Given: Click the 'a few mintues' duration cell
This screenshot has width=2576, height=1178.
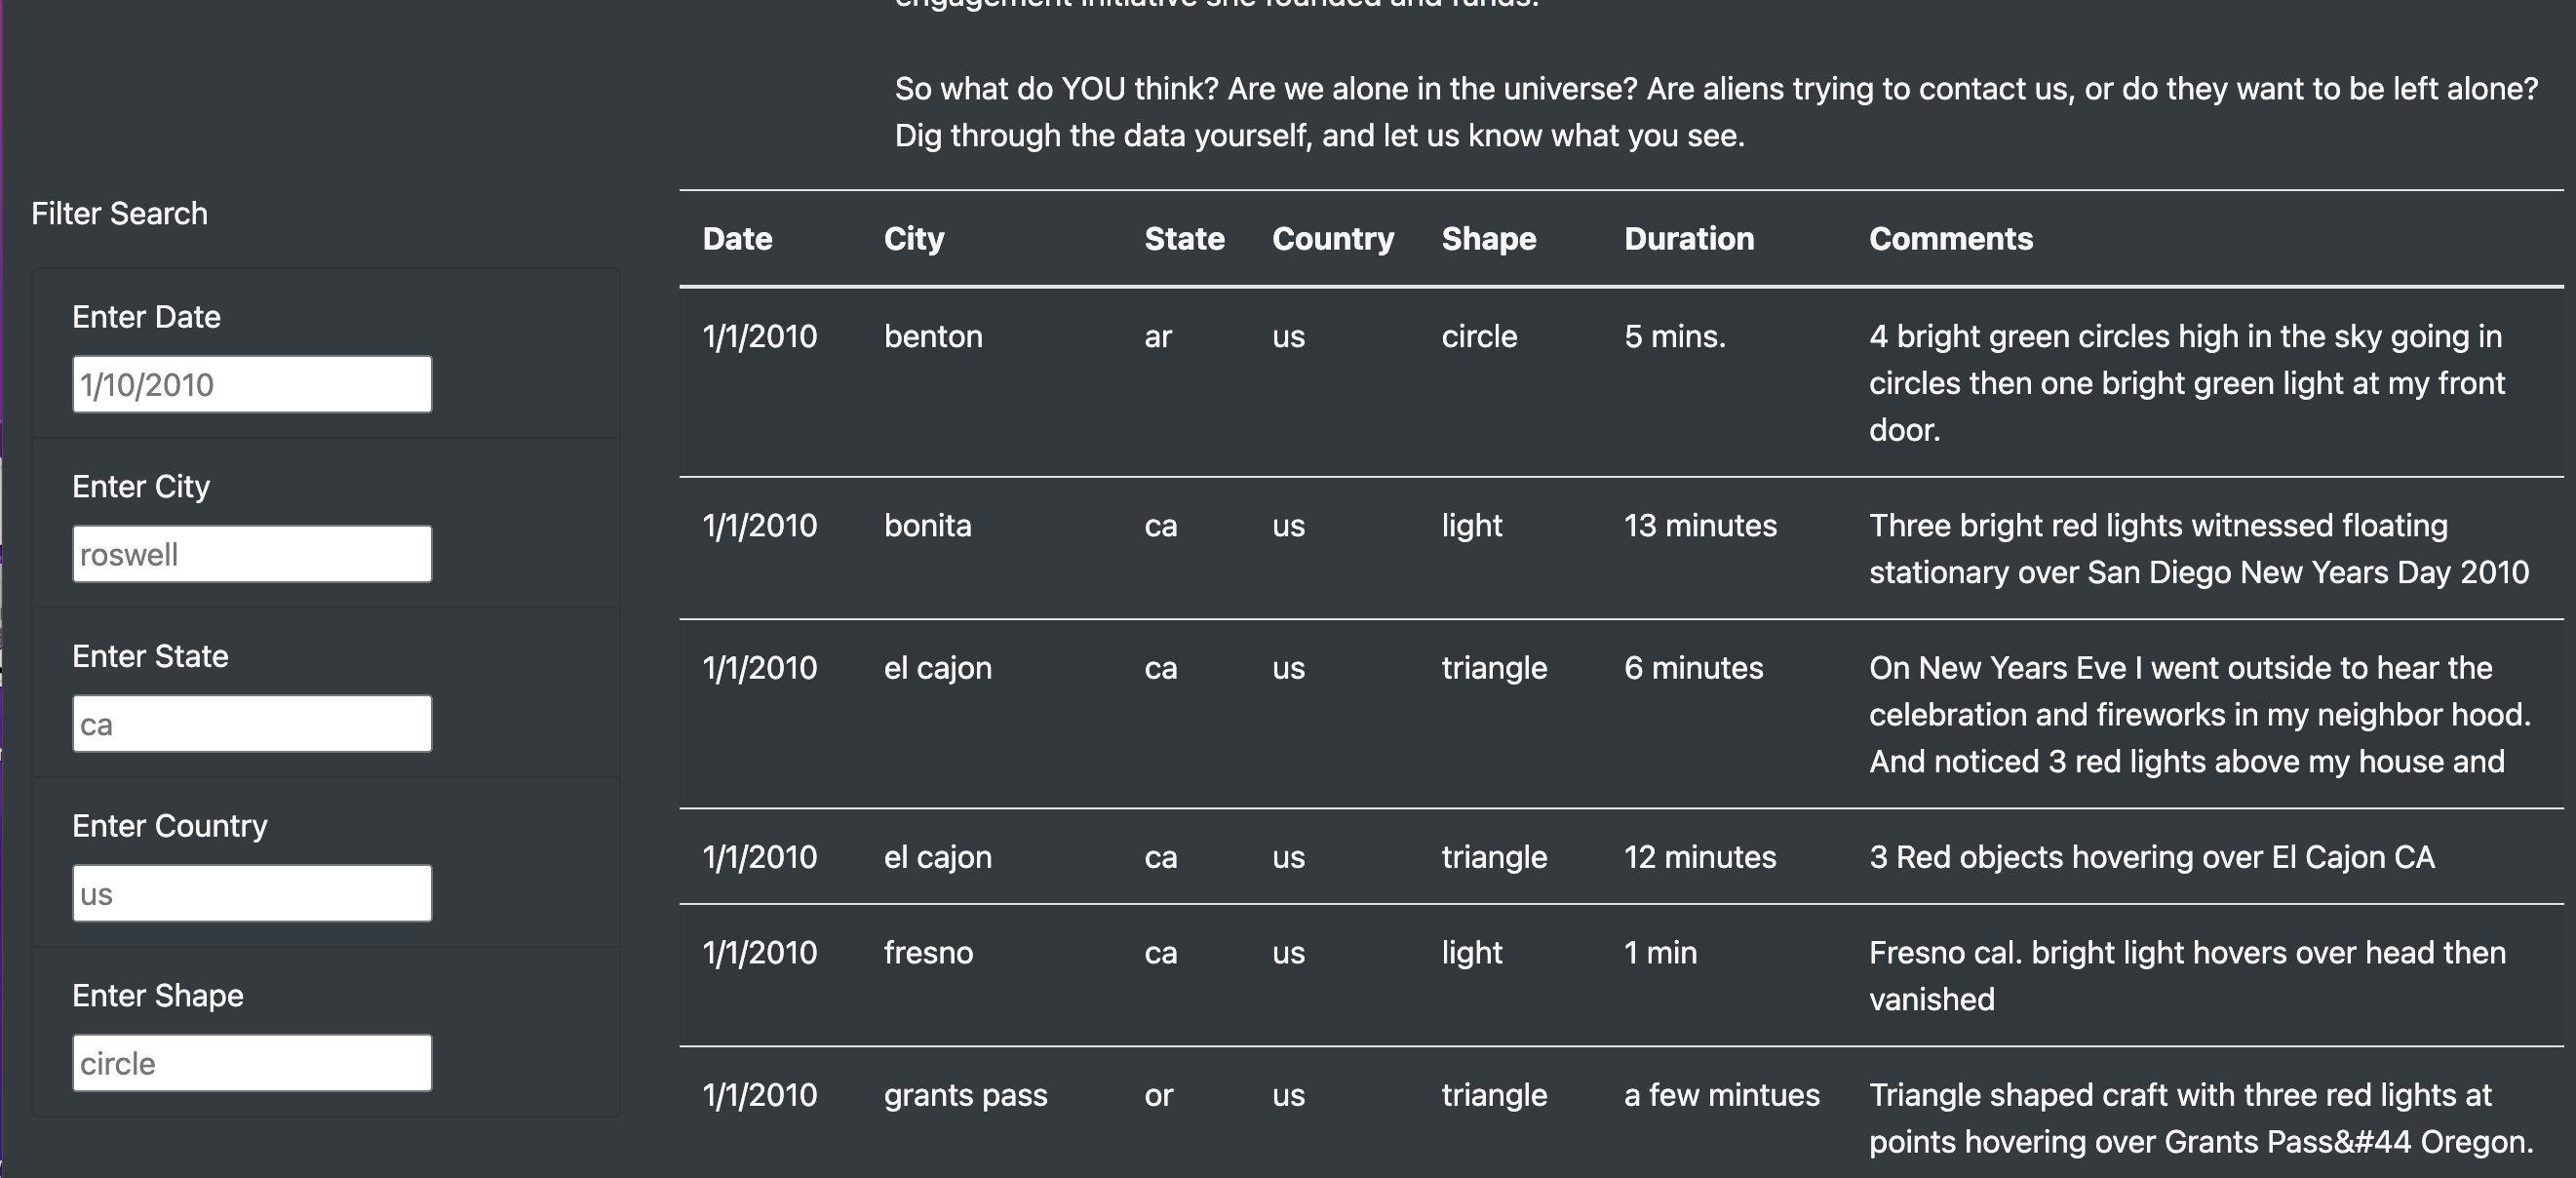Looking at the screenshot, I should coord(1721,1096).
